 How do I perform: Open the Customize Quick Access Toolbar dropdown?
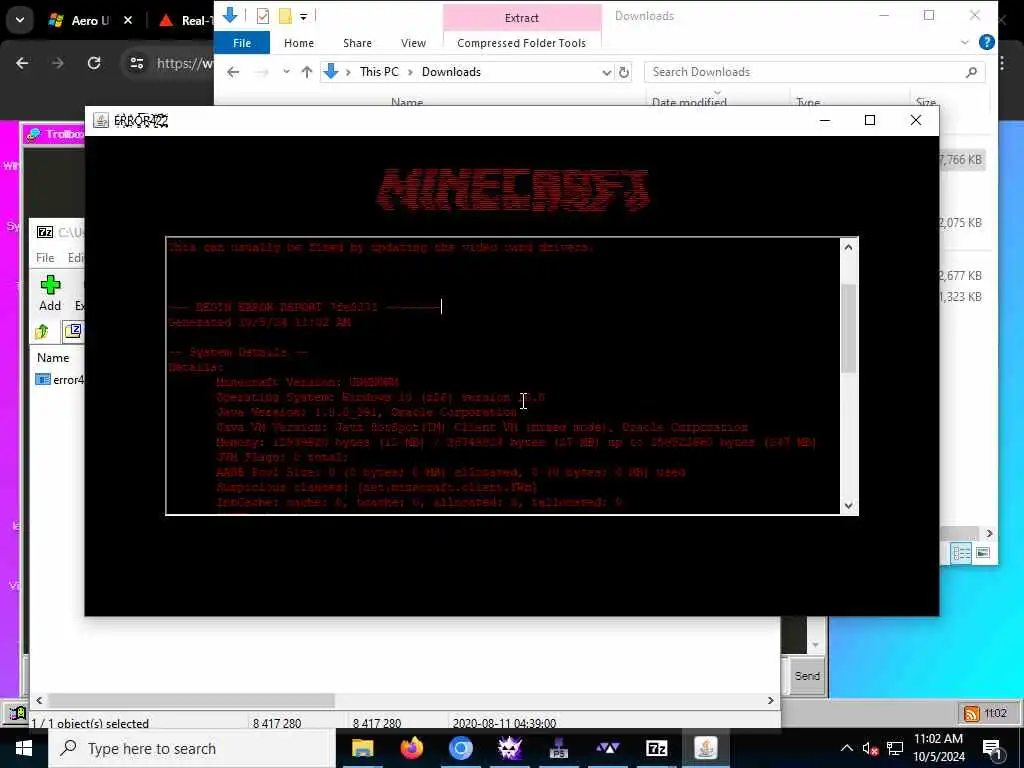pyautogui.click(x=304, y=16)
